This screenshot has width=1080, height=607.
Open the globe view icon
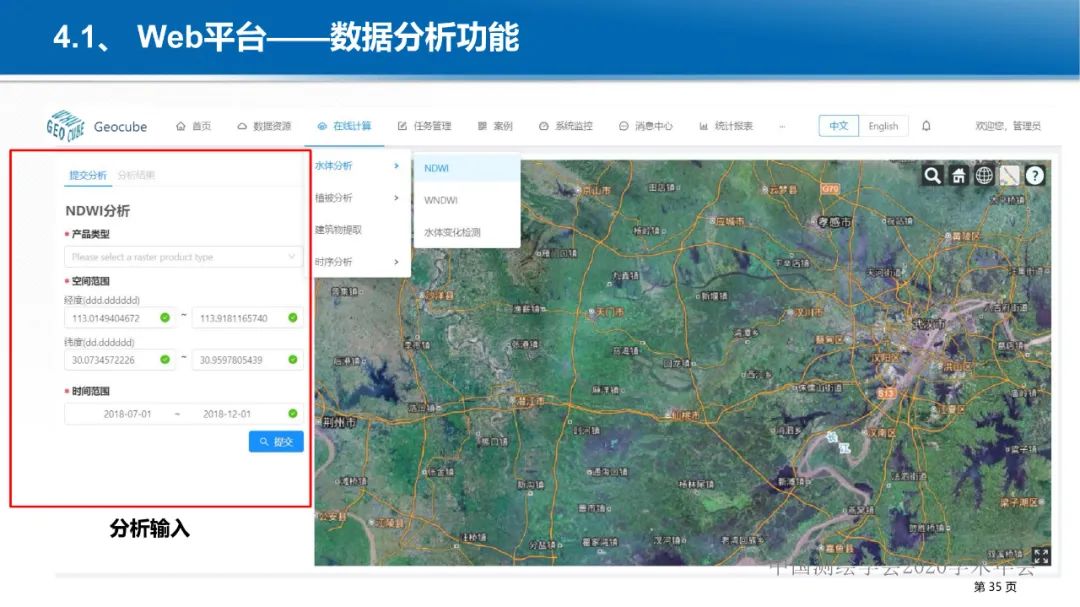(x=985, y=175)
